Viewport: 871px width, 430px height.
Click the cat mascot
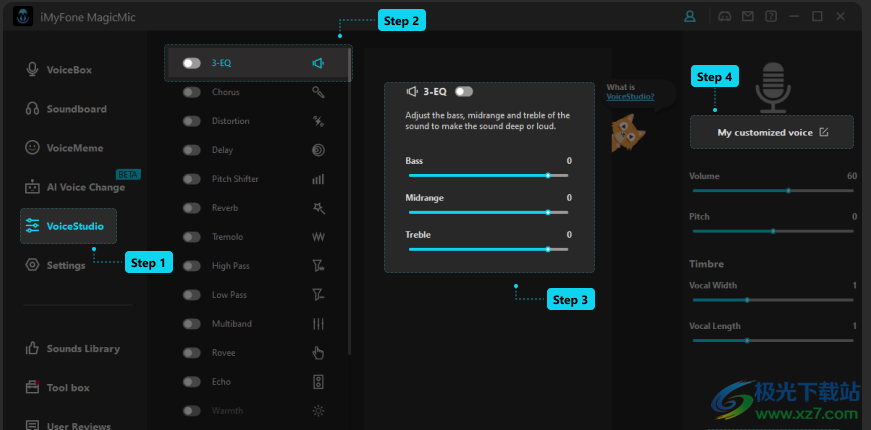point(626,132)
